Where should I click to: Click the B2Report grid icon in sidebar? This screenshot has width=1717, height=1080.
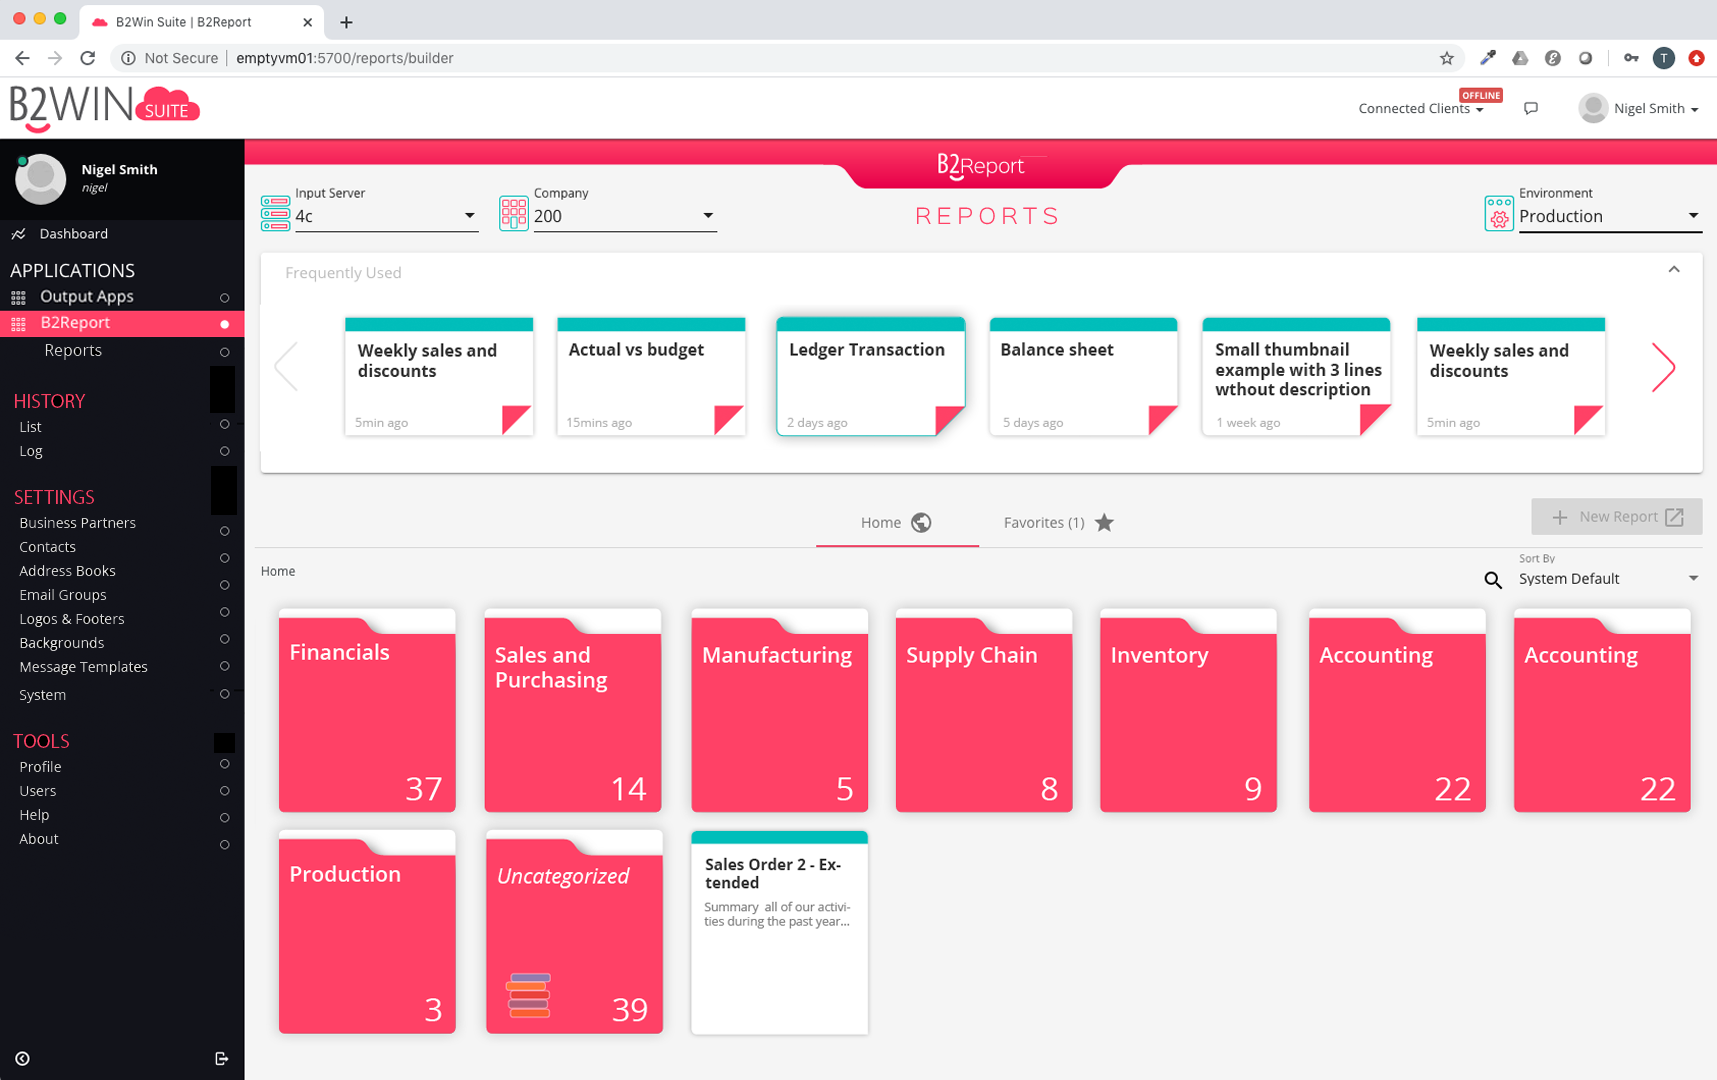(x=18, y=323)
